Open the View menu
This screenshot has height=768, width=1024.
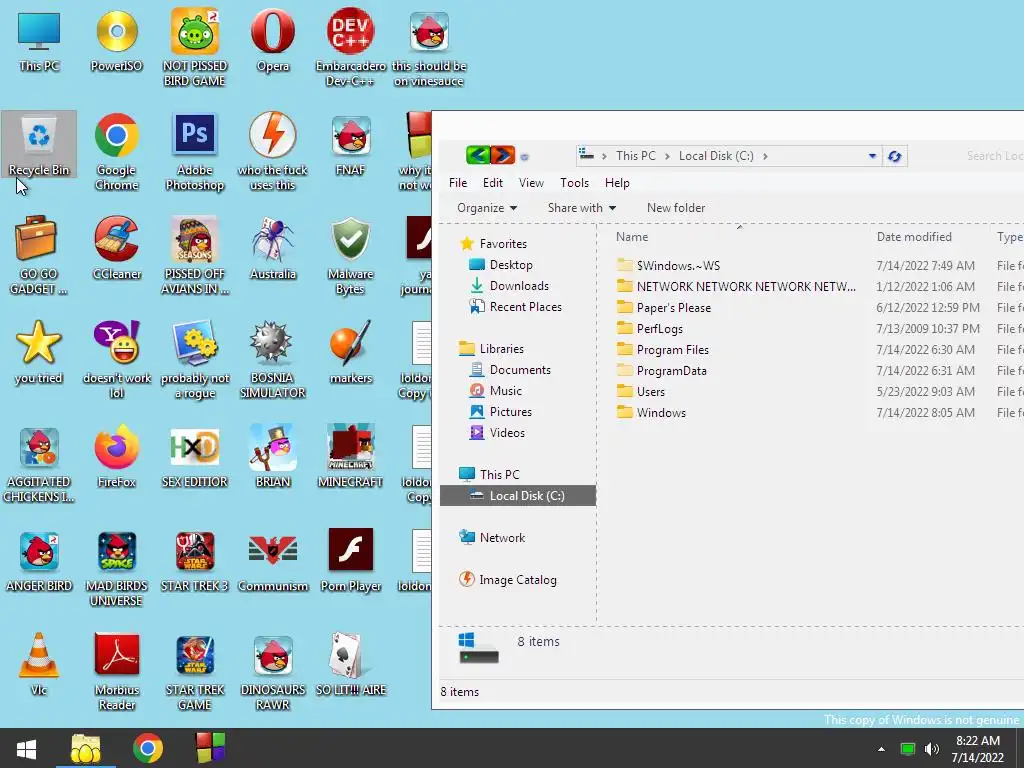click(531, 183)
